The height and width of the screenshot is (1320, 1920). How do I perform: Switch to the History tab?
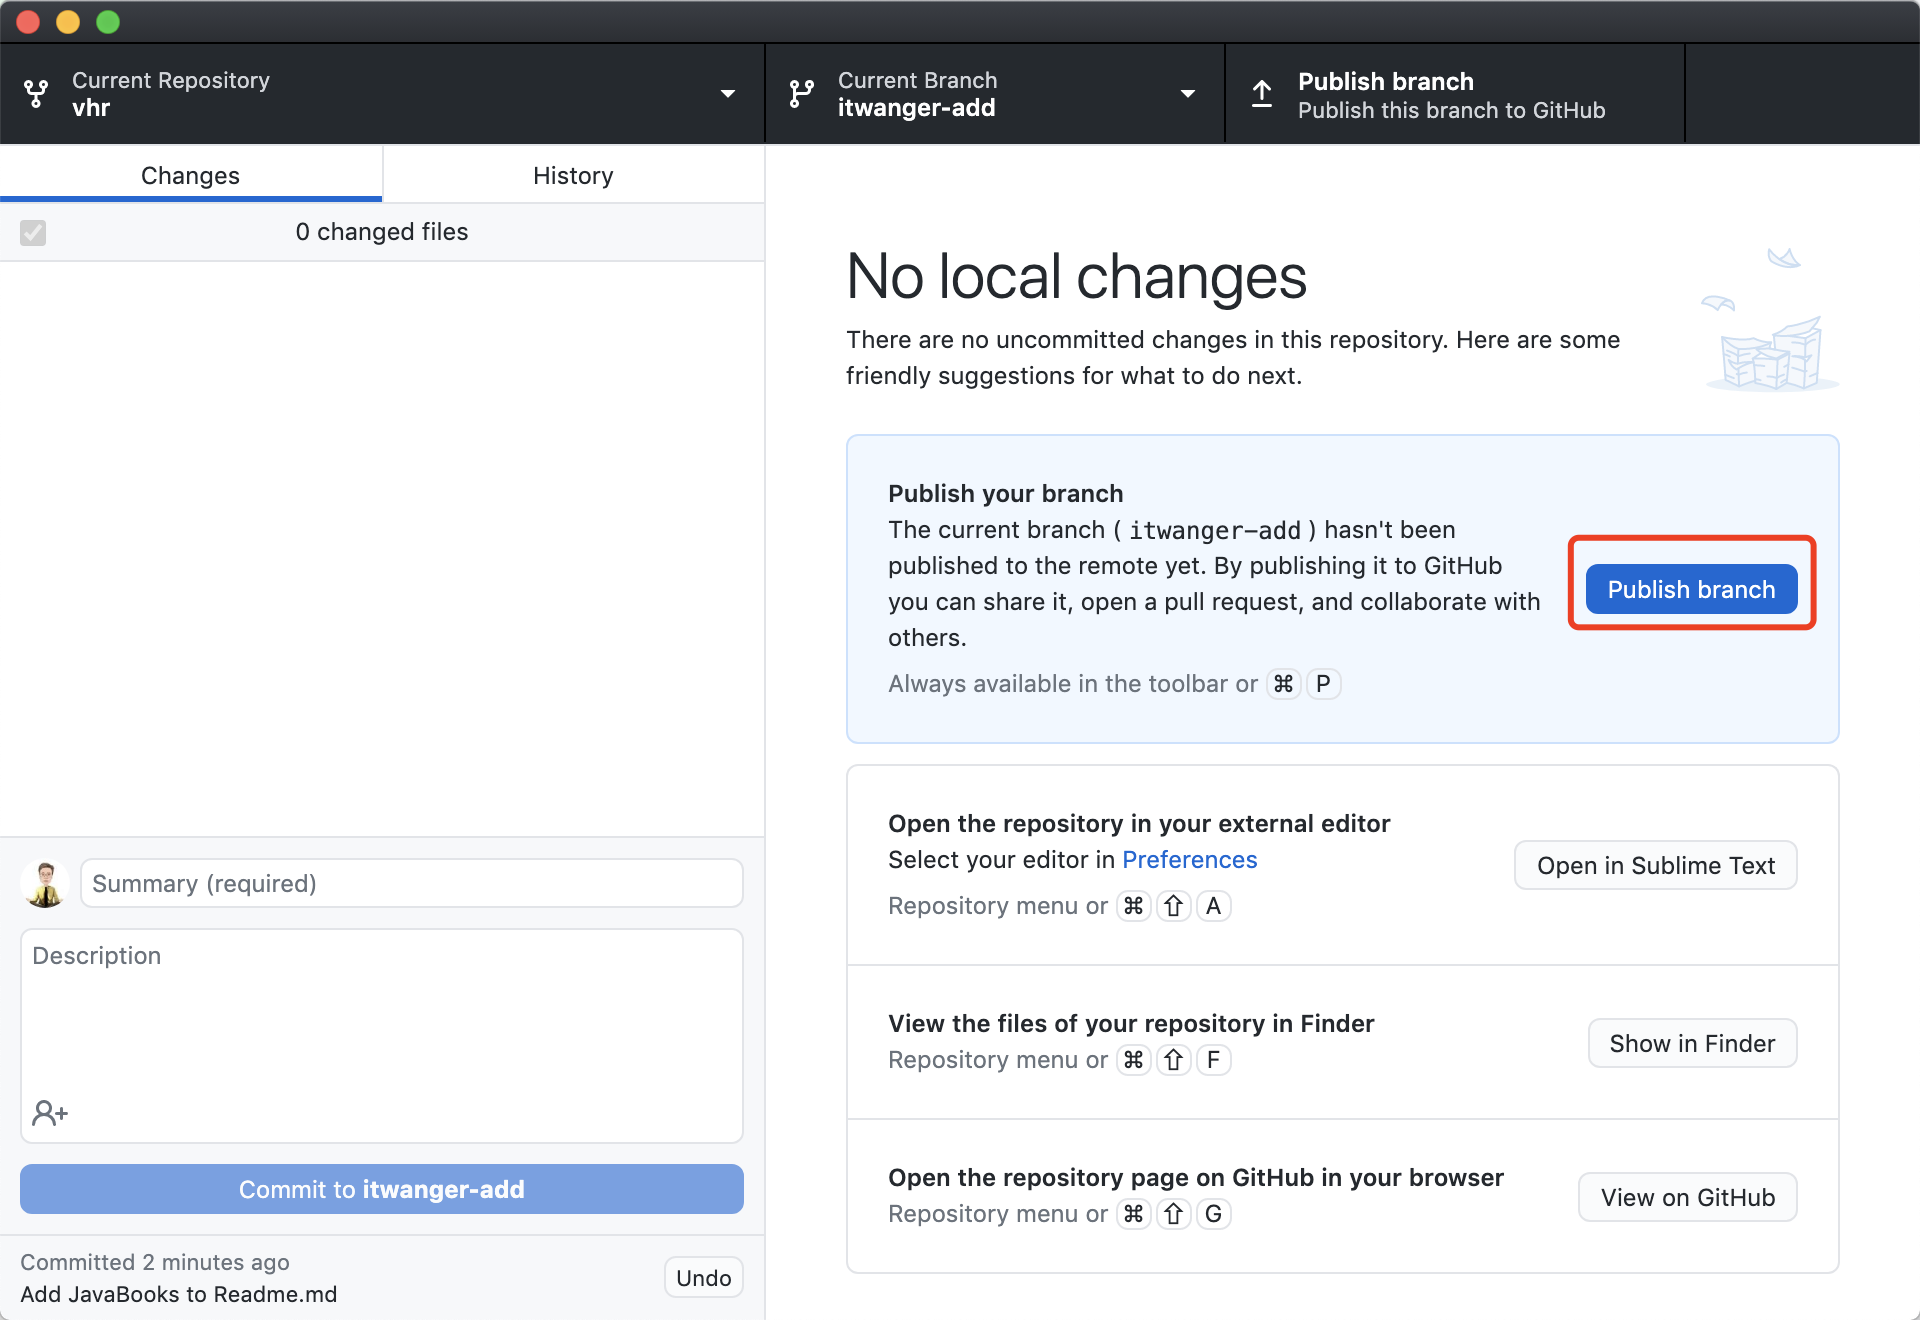point(573,175)
